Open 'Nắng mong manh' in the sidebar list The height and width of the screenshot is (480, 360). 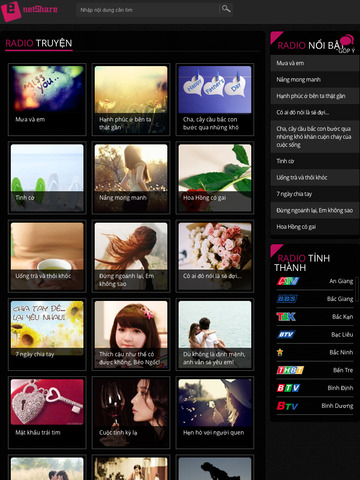coord(315,80)
